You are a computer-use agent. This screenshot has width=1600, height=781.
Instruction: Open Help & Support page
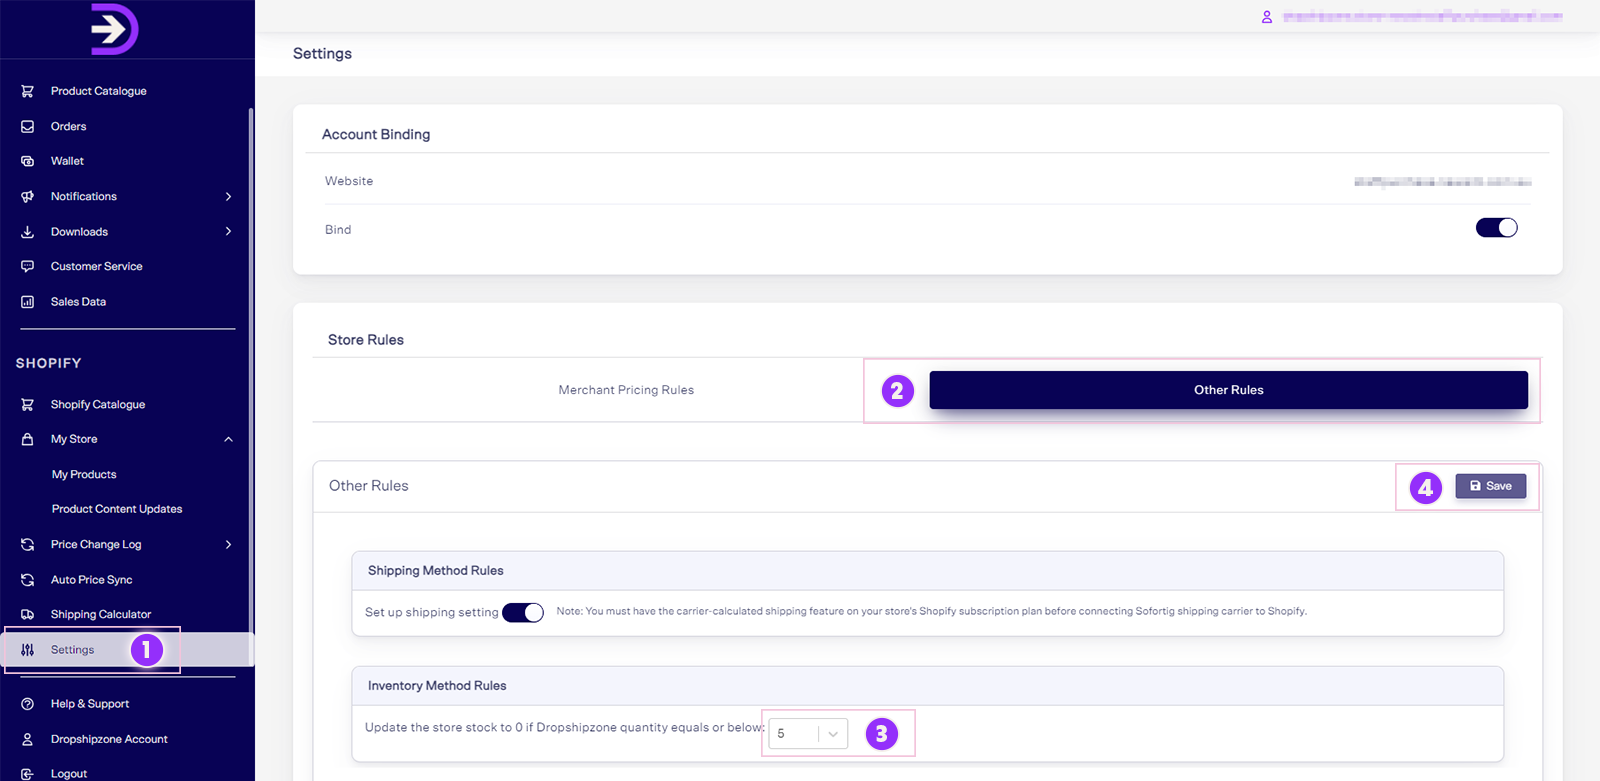point(90,704)
